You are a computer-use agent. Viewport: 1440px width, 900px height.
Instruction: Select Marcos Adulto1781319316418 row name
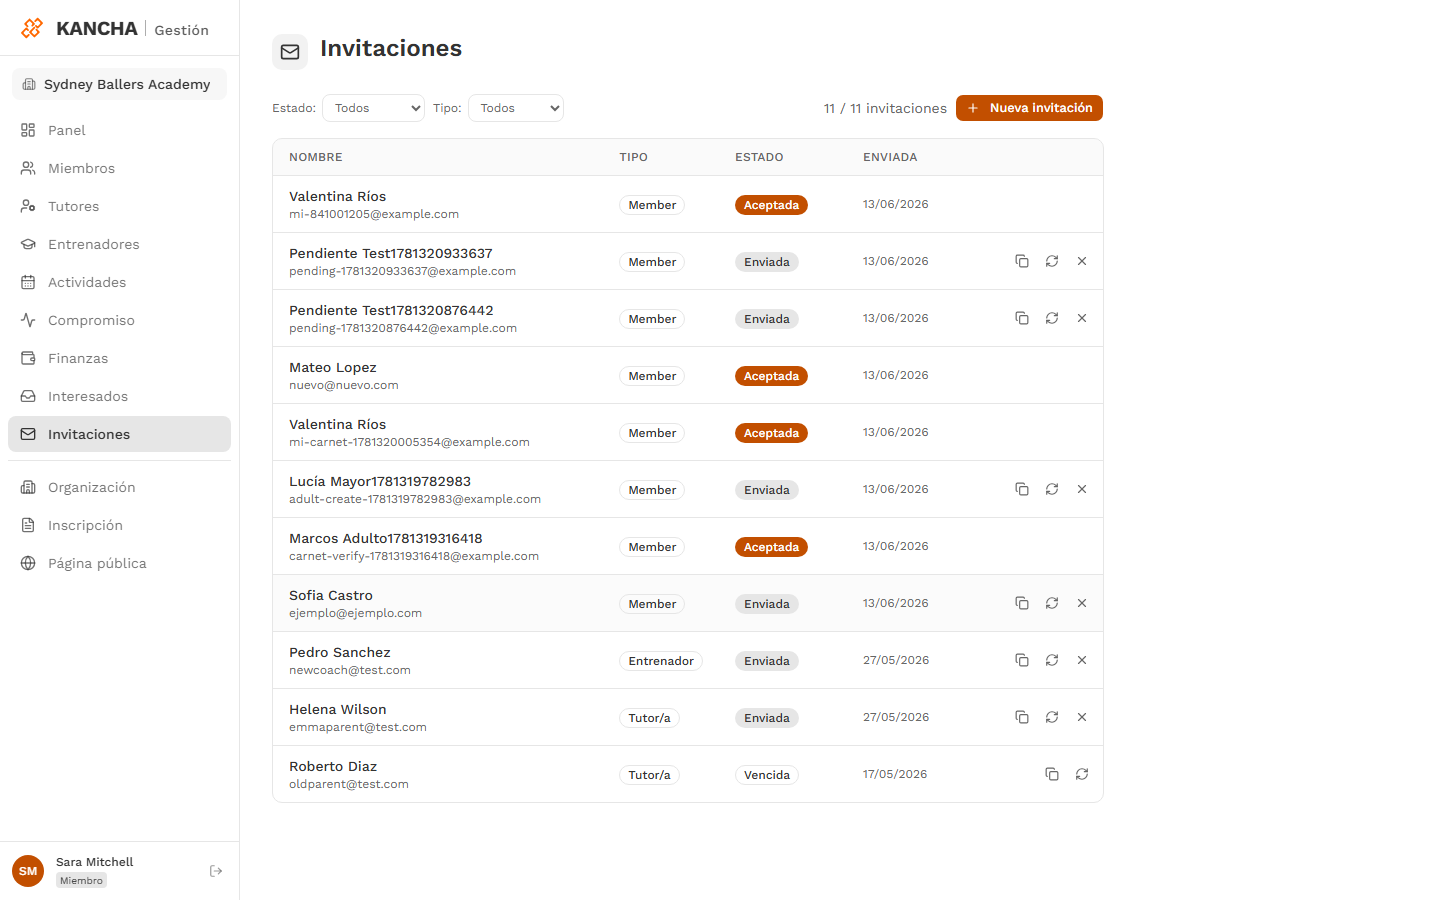(x=386, y=538)
